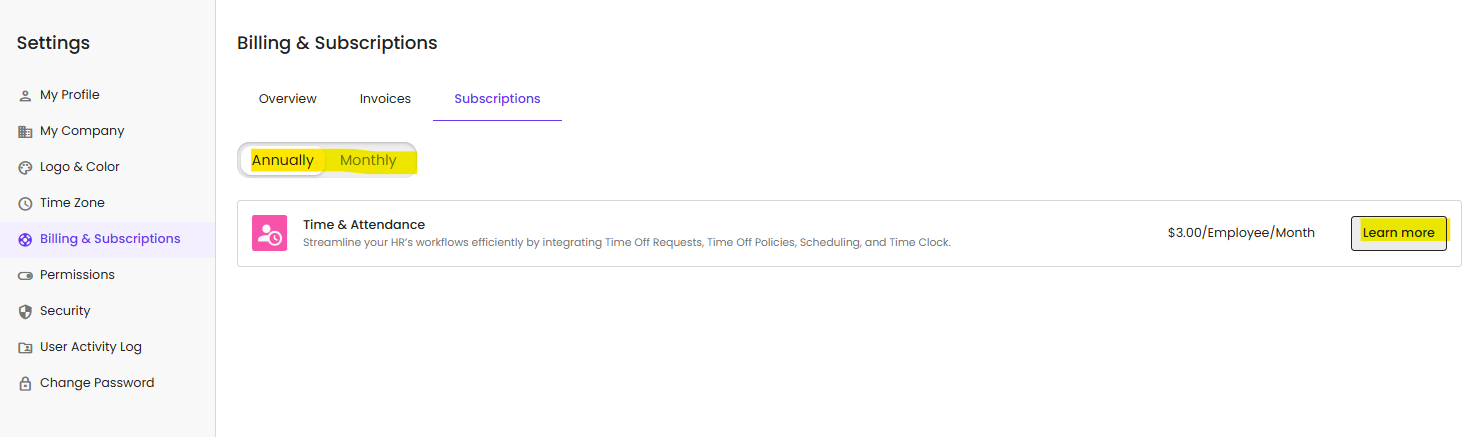
Task: Click the My Company building icon
Action: [x=26, y=132]
